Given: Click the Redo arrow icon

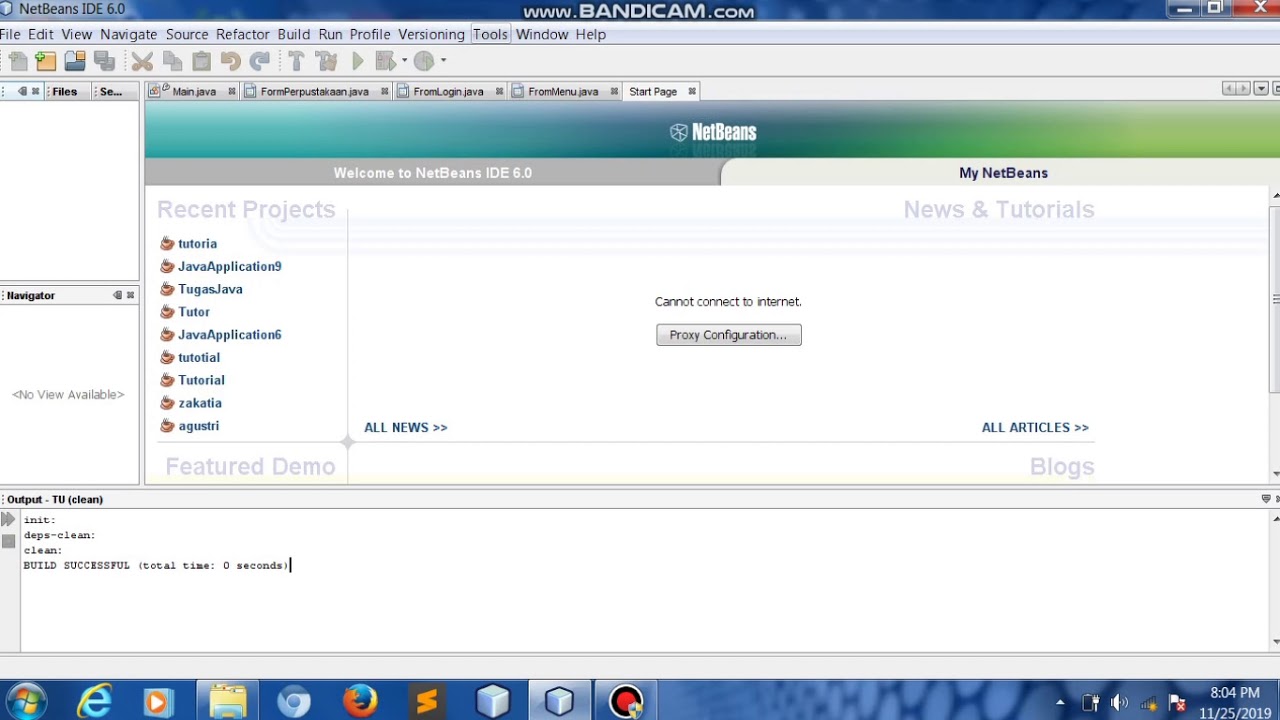Looking at the screenshot, I should point(259,62).
